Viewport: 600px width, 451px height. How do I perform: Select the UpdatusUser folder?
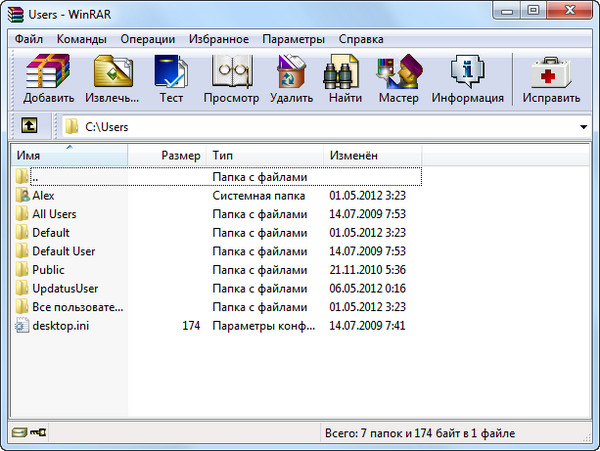(64, 288)
